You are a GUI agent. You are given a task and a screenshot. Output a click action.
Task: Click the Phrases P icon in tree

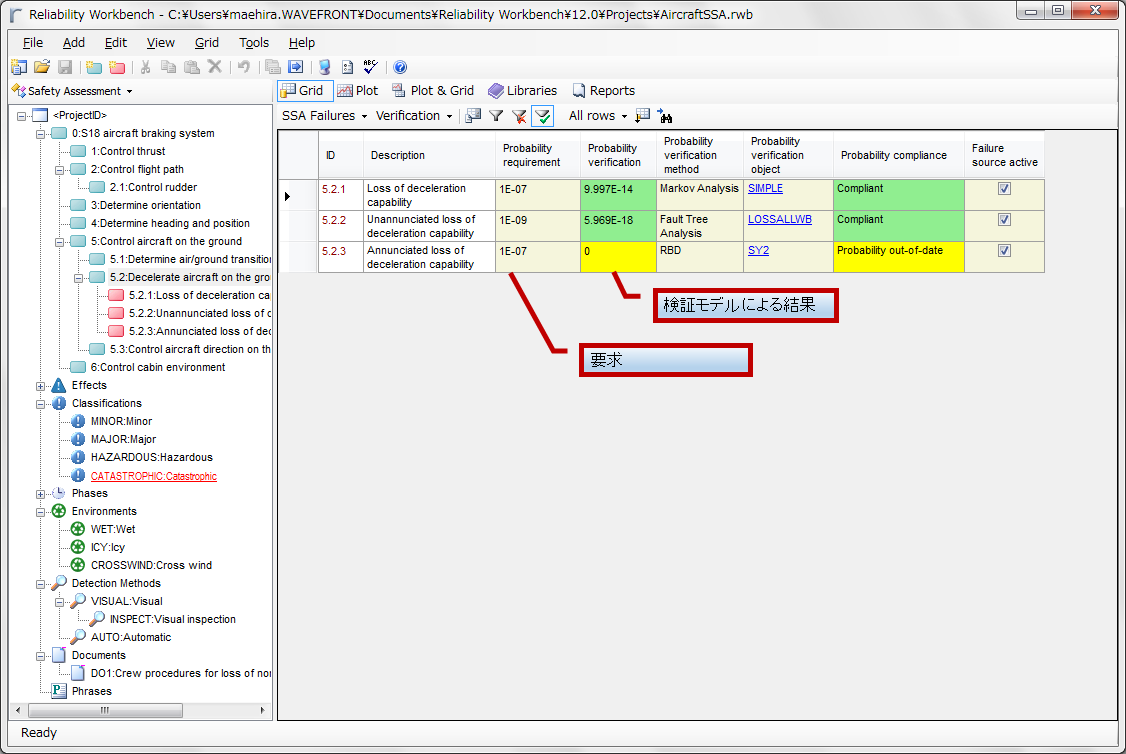[59, 691]
